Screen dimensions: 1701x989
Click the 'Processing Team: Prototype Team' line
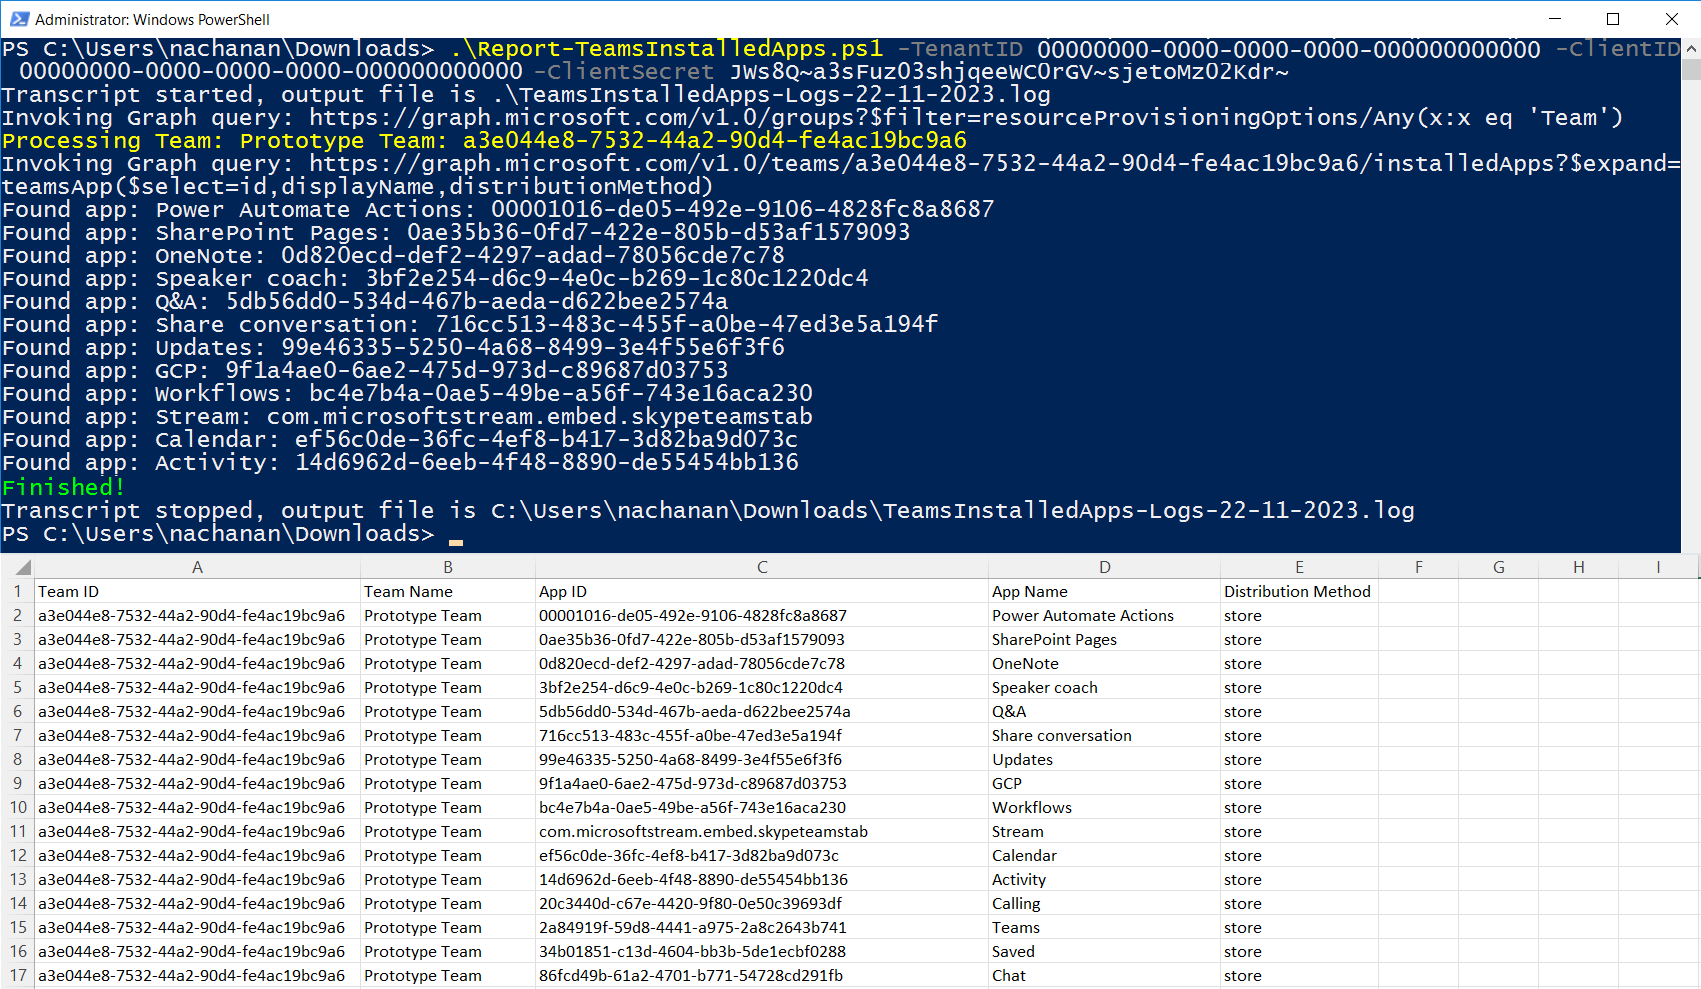tap(484, 141)
